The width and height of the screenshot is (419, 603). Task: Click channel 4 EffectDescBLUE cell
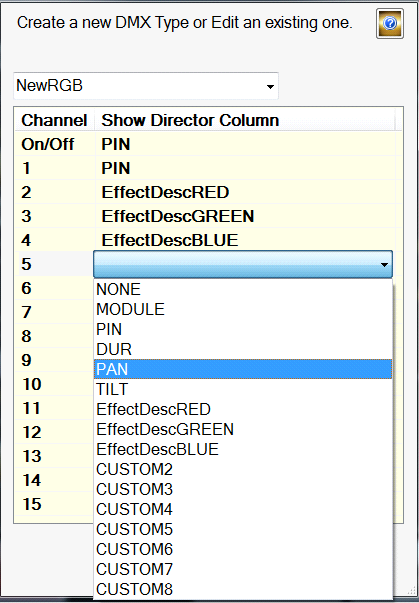click(248, 240)
